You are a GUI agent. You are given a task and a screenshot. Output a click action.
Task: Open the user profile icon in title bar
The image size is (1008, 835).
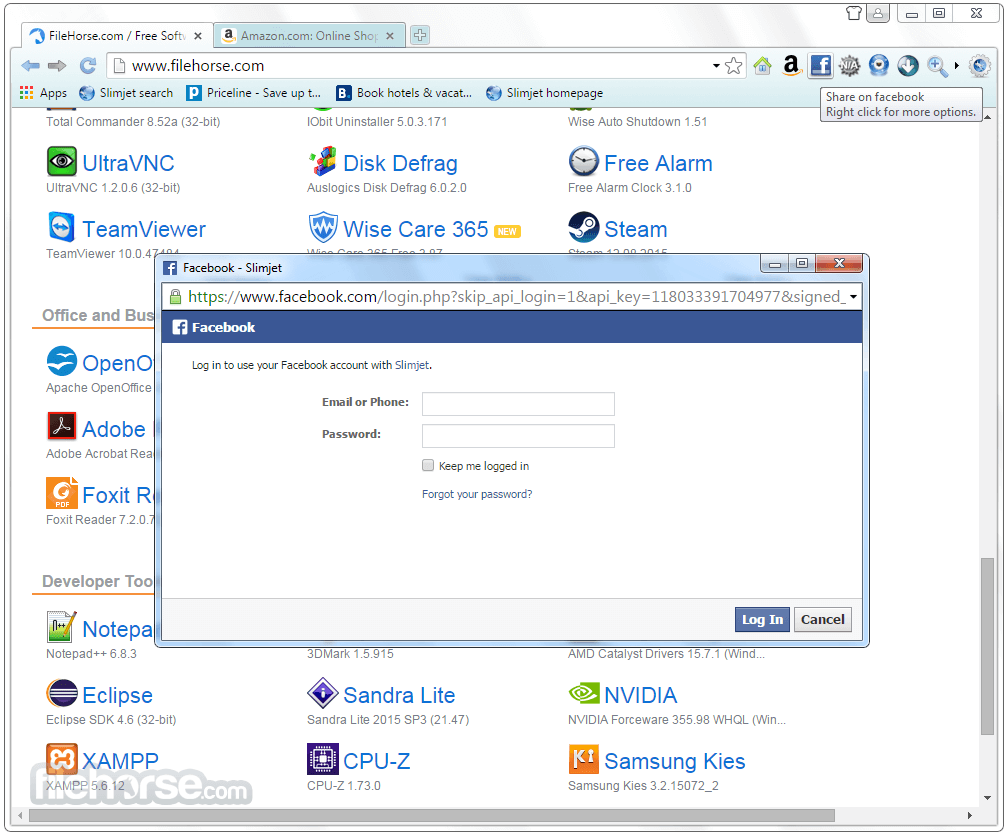pyautogui.click(x=878, y=13)
